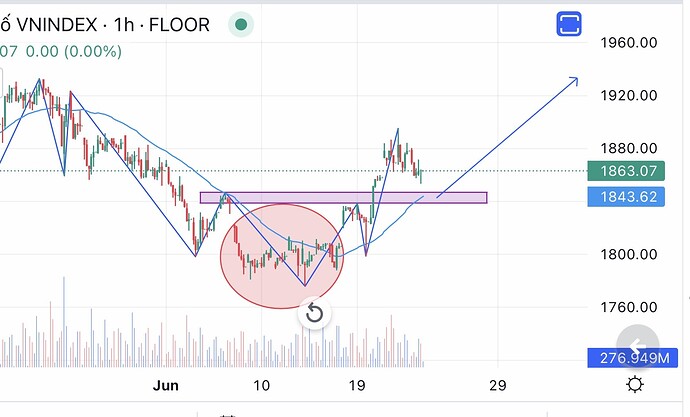This screenshot has height=417, width=690.
Task: Click the scroll-to-latest bar arrow button
Action: coord(637,346)
